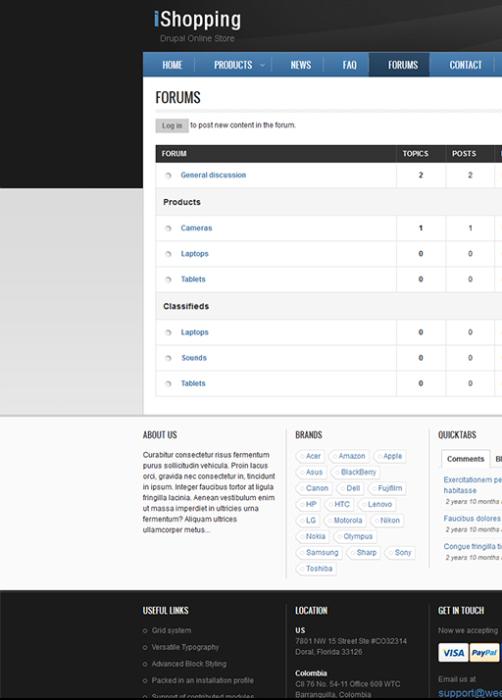Viewport: 502px width, 700px height.
Task: Select the Samsung brand tag
Action: (319, 553)
